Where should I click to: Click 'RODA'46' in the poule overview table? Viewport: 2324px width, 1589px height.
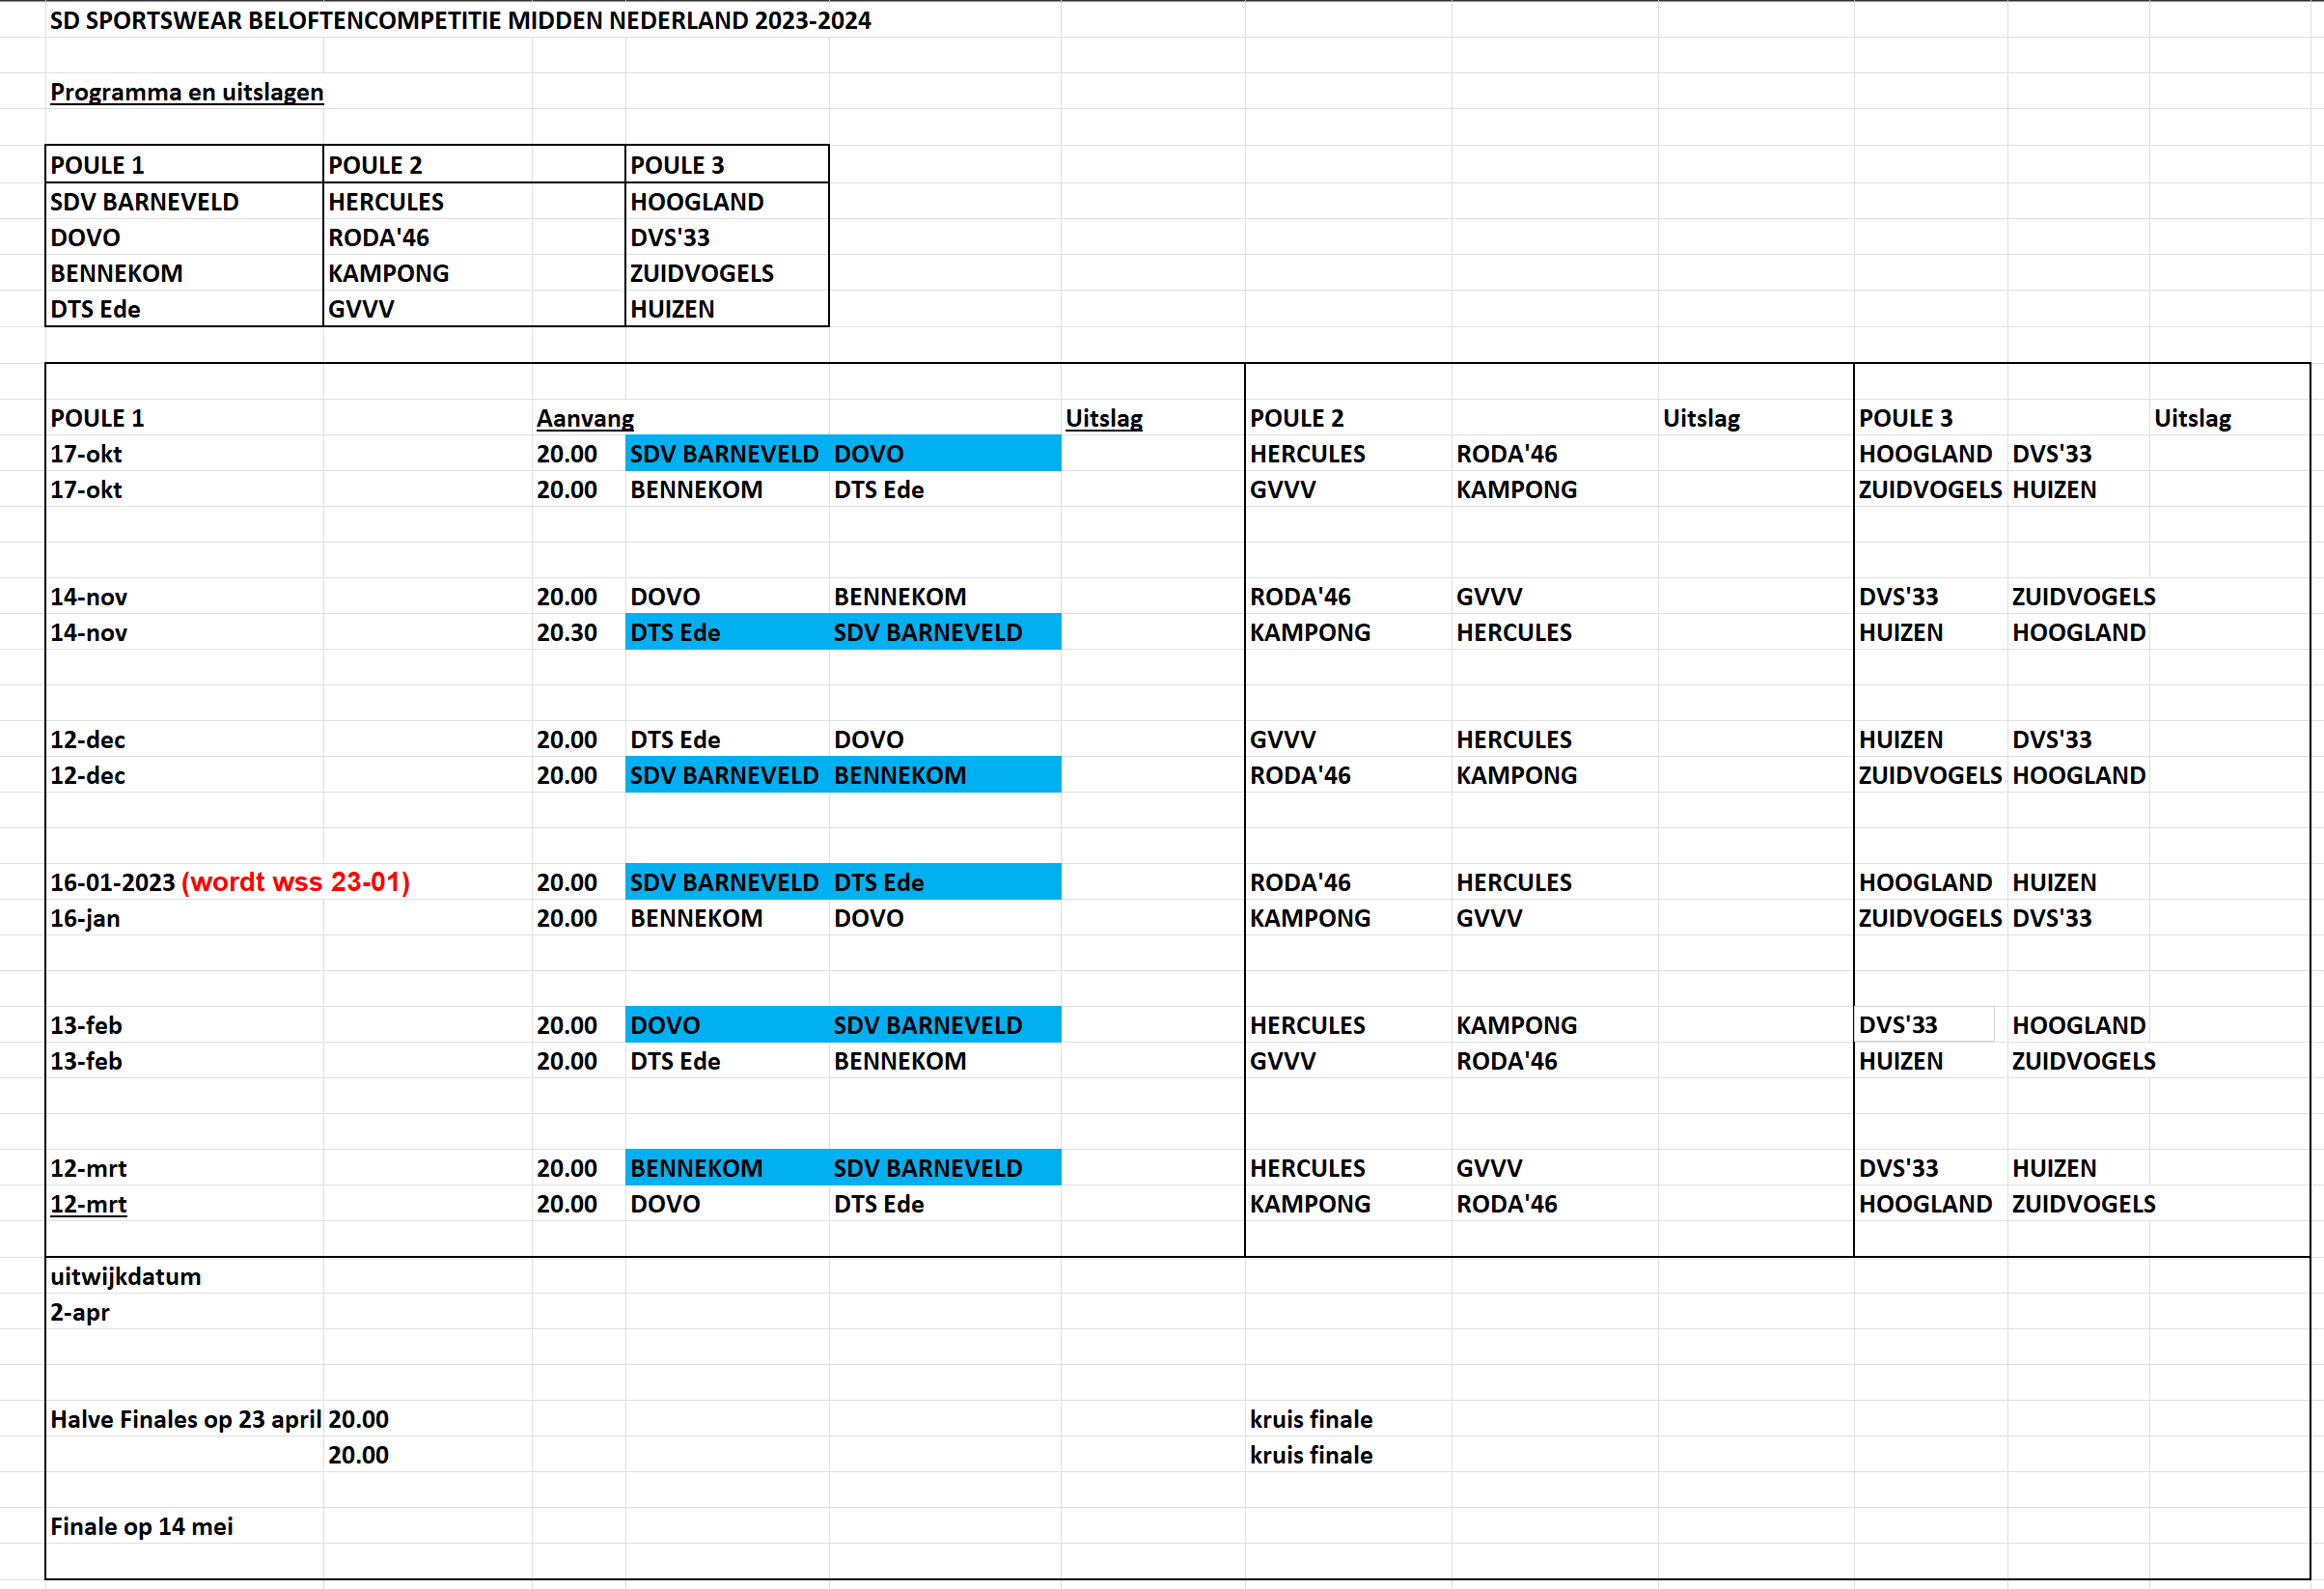coord(379,238)
